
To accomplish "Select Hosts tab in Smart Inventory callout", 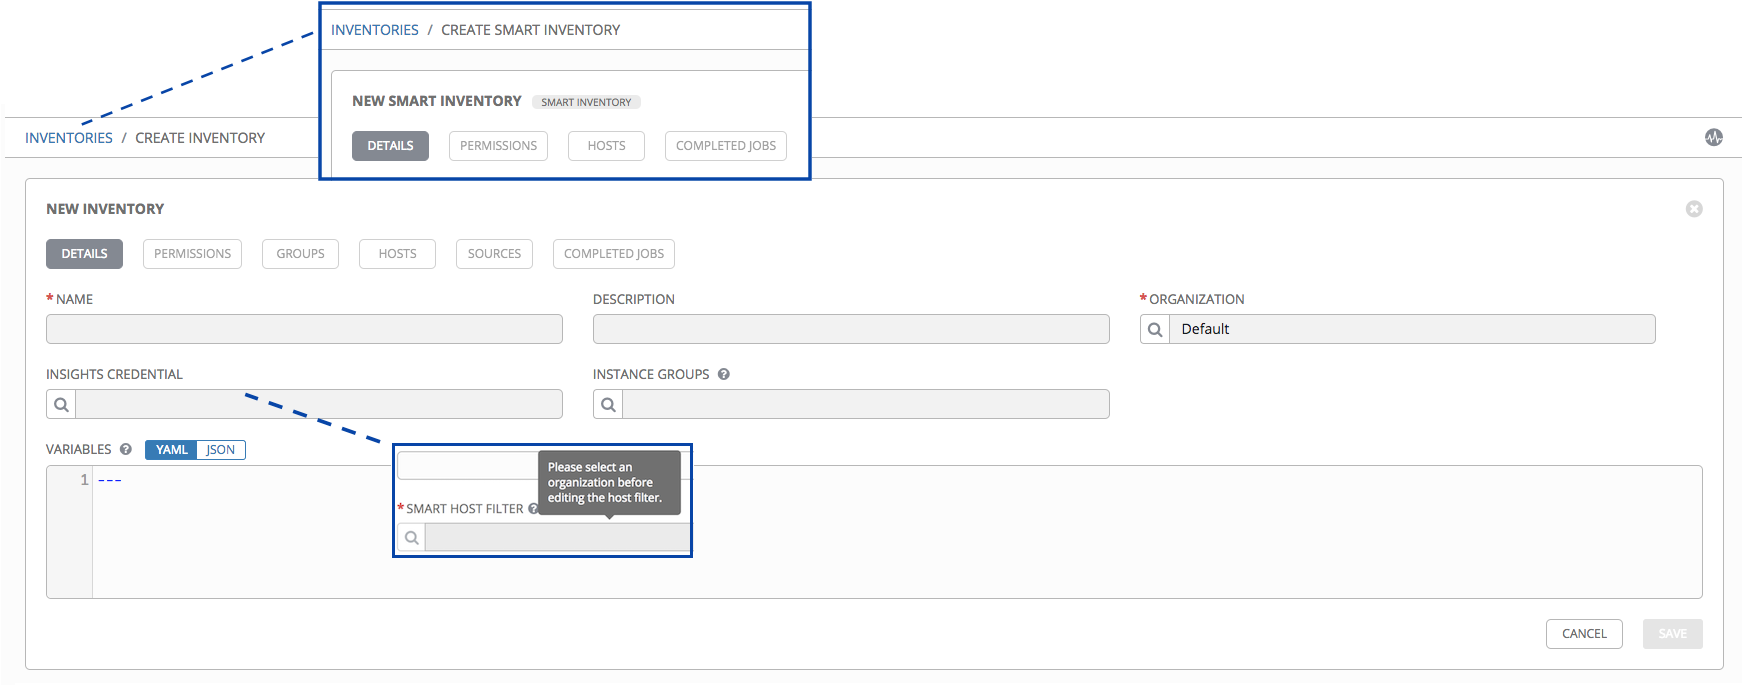I will pos(606,146).
